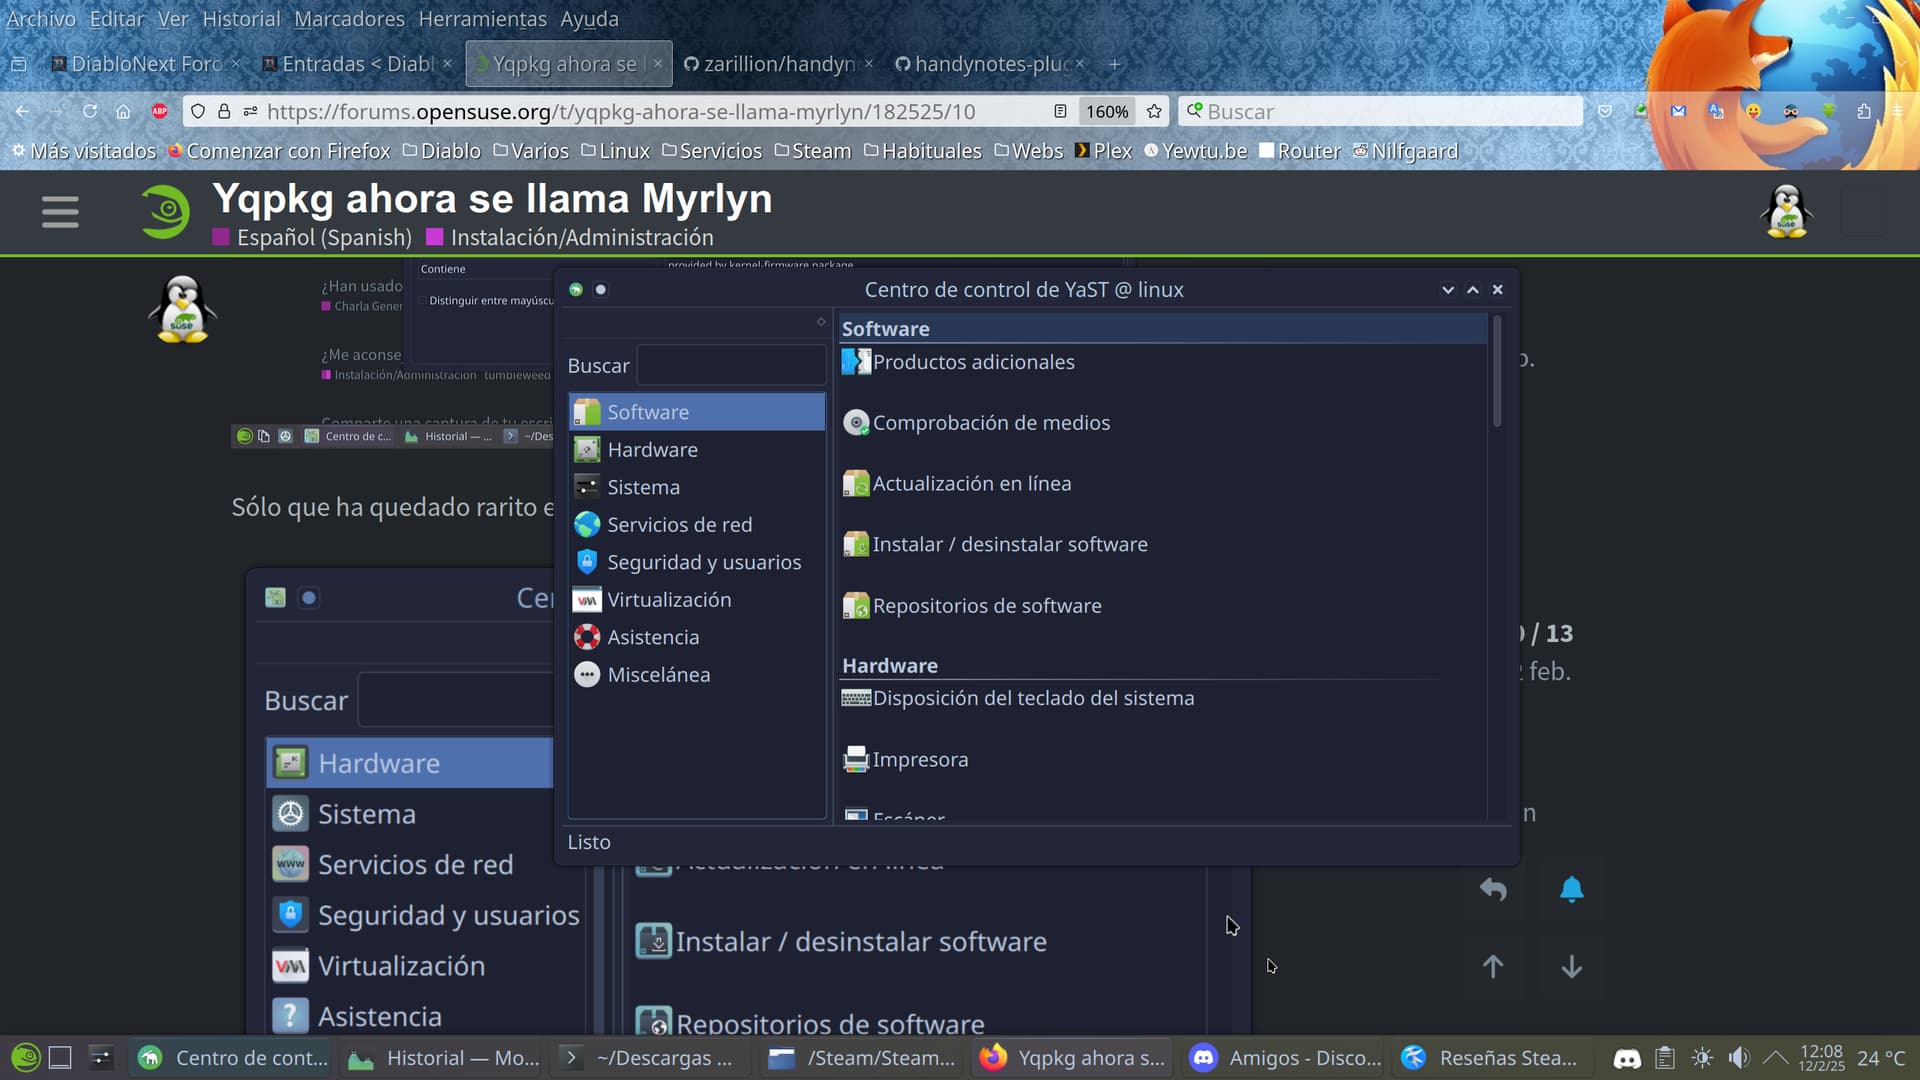Open Repositorios de software module

point(986,606)
